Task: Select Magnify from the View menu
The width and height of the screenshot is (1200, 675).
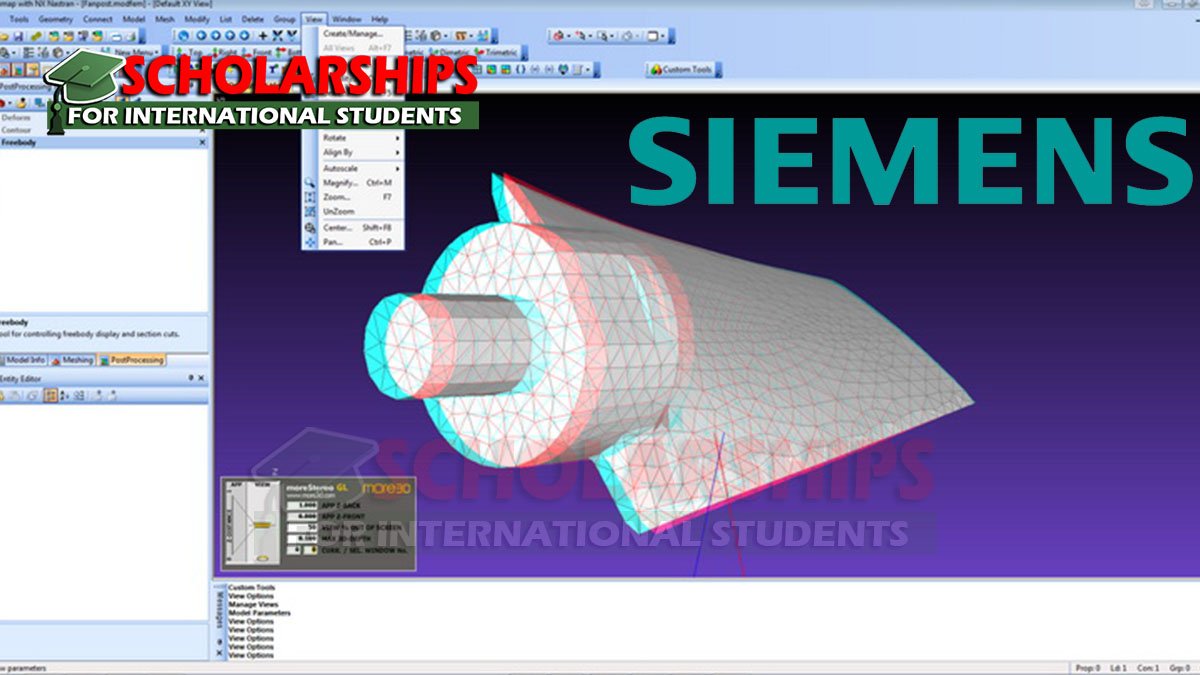Action: pos(353,183)
